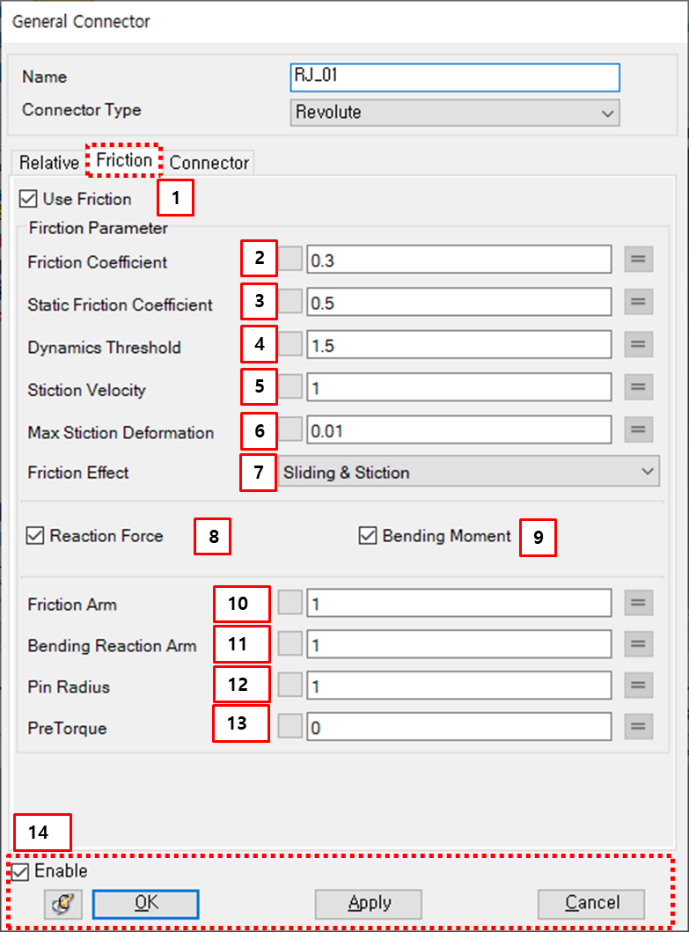This screenshot has height=932, width=689.
Task: Open parametric value editor for Friction Arm
Action: pyautogui.click(x=638, y=602)
